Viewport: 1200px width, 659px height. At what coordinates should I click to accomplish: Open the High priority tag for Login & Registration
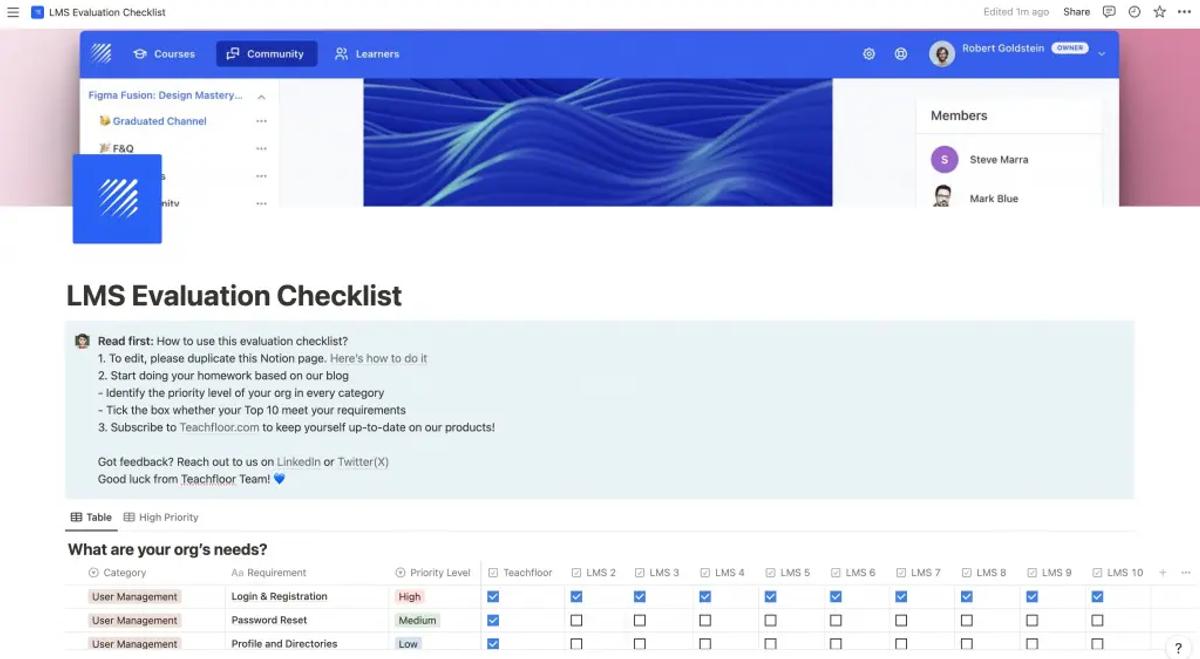(x=409, y=597)
